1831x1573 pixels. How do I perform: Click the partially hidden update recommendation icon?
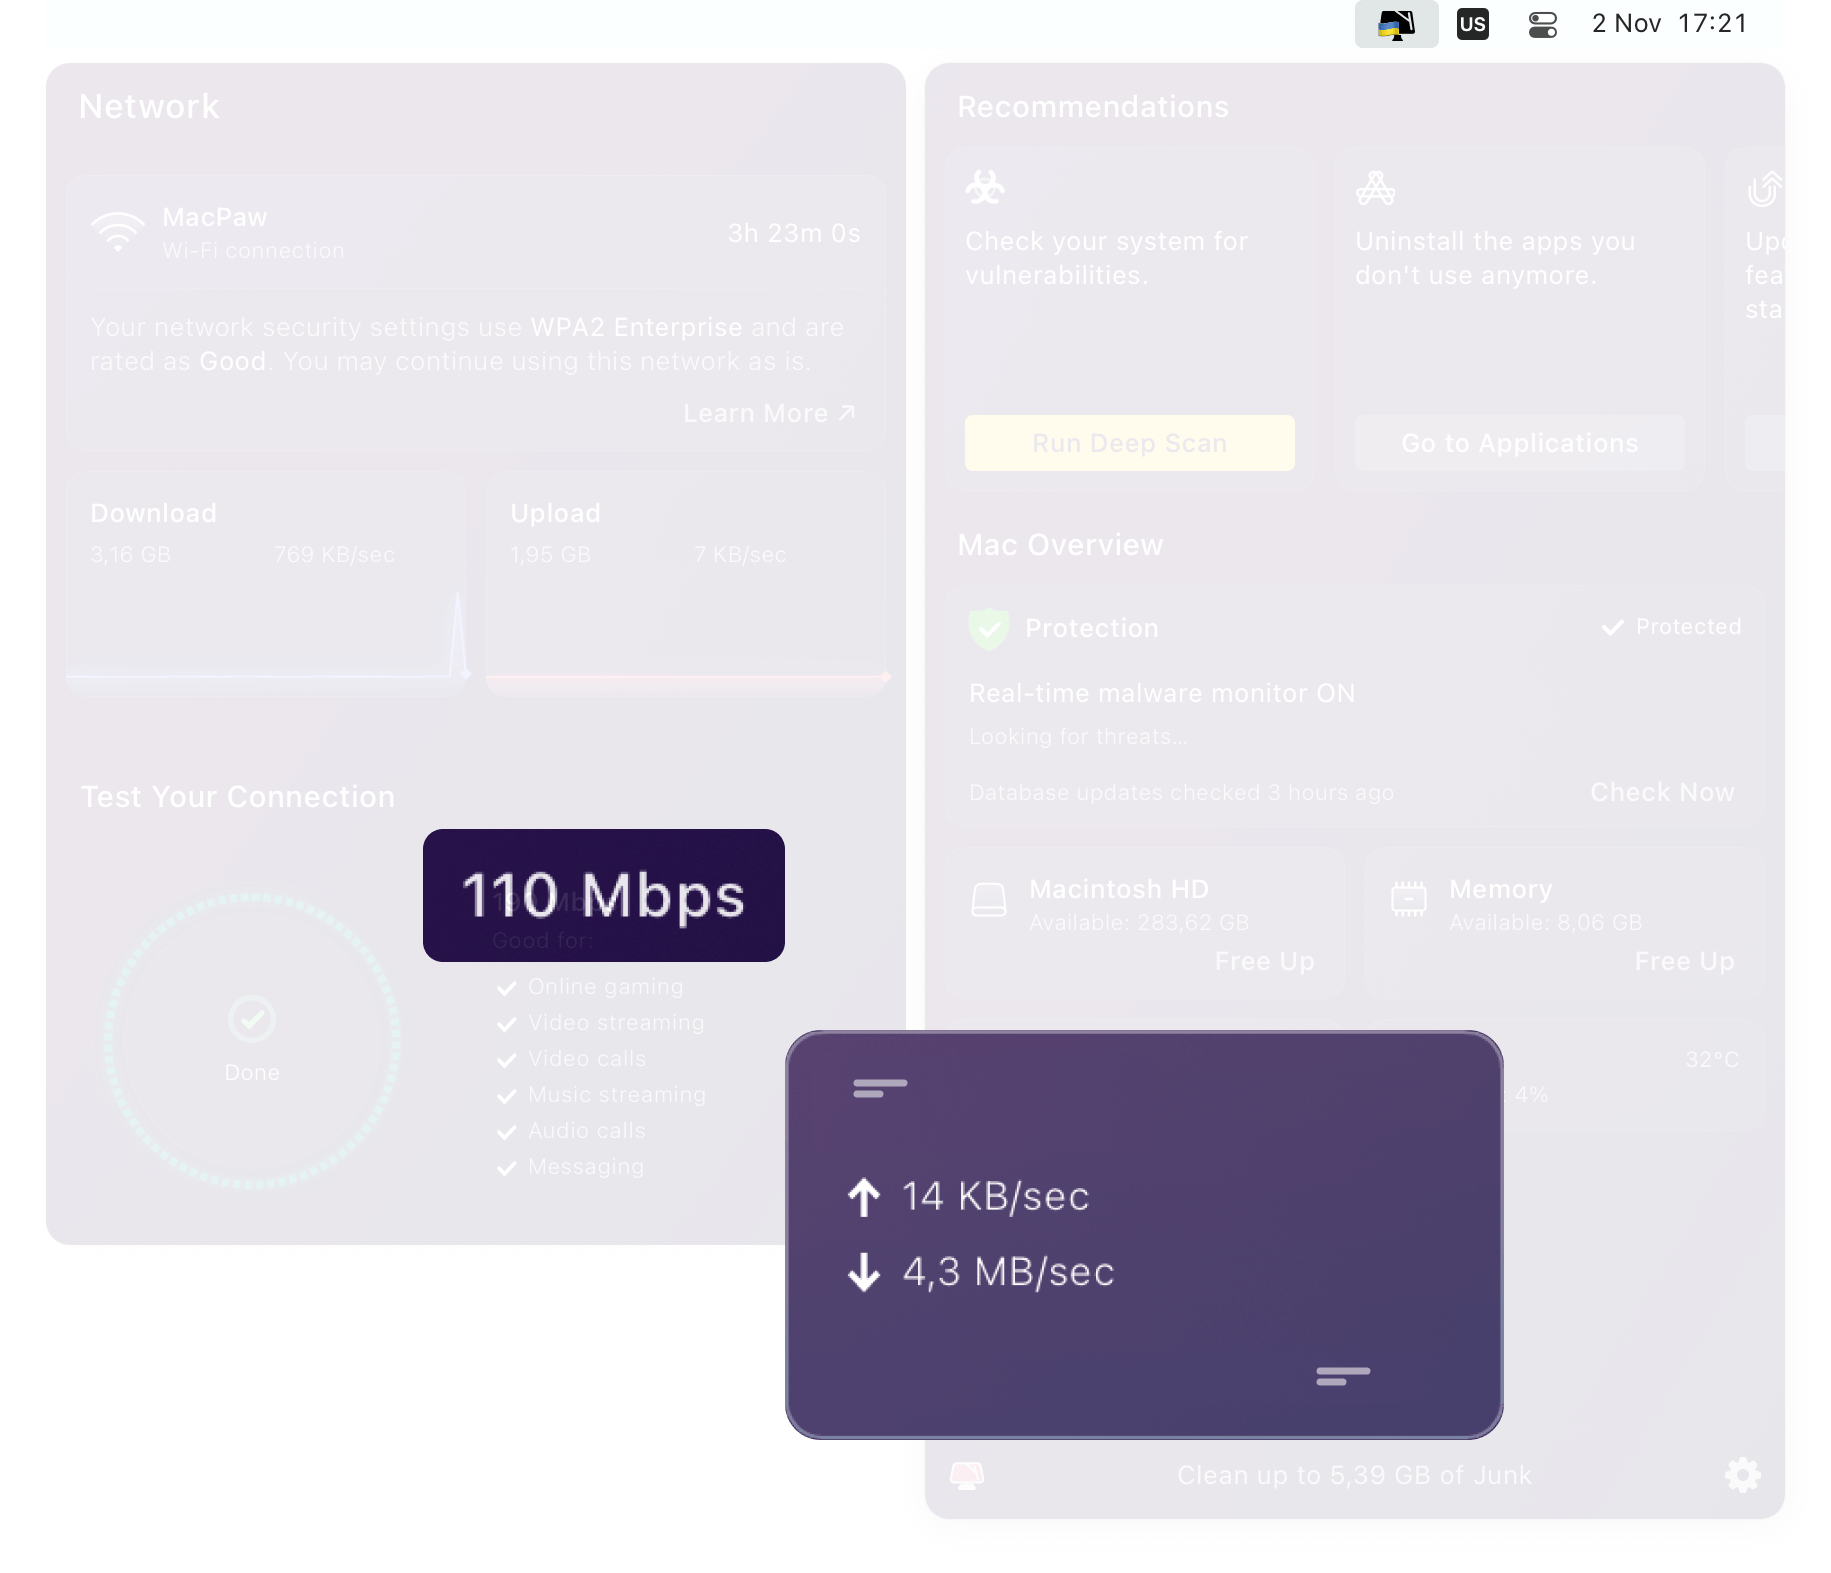click(1764, 188)
